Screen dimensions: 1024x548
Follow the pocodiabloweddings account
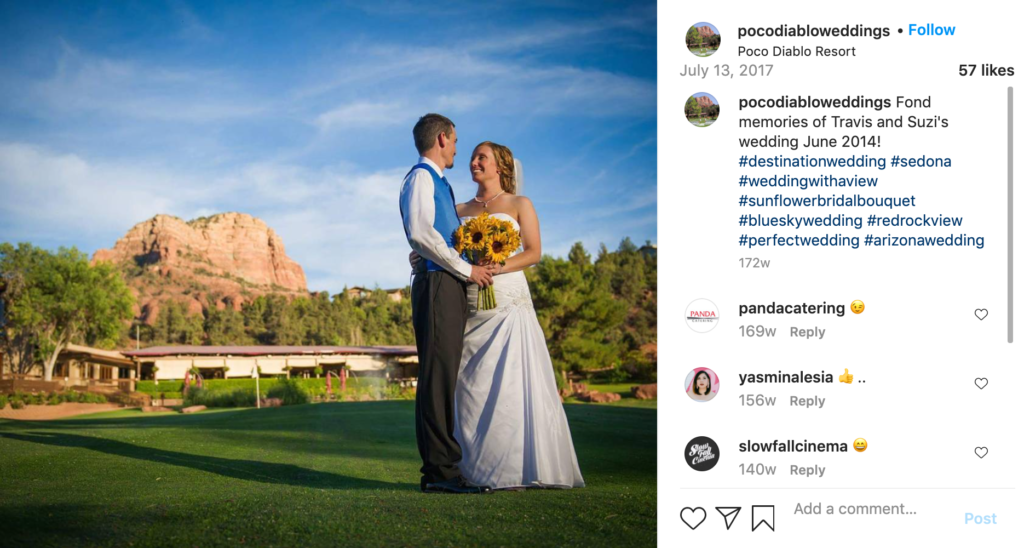pyautogui.click(x=931, y=30)
